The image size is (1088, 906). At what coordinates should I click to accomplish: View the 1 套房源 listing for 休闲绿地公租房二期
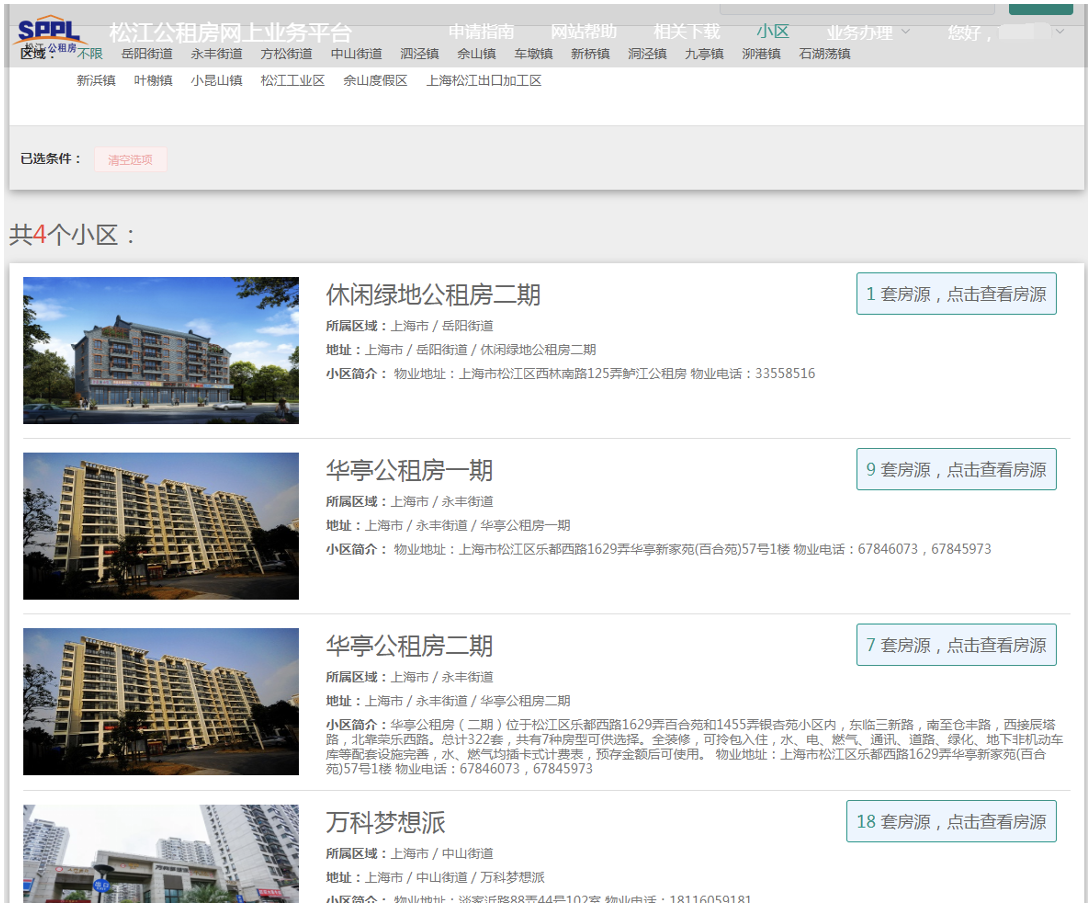[x=956, y=294]
